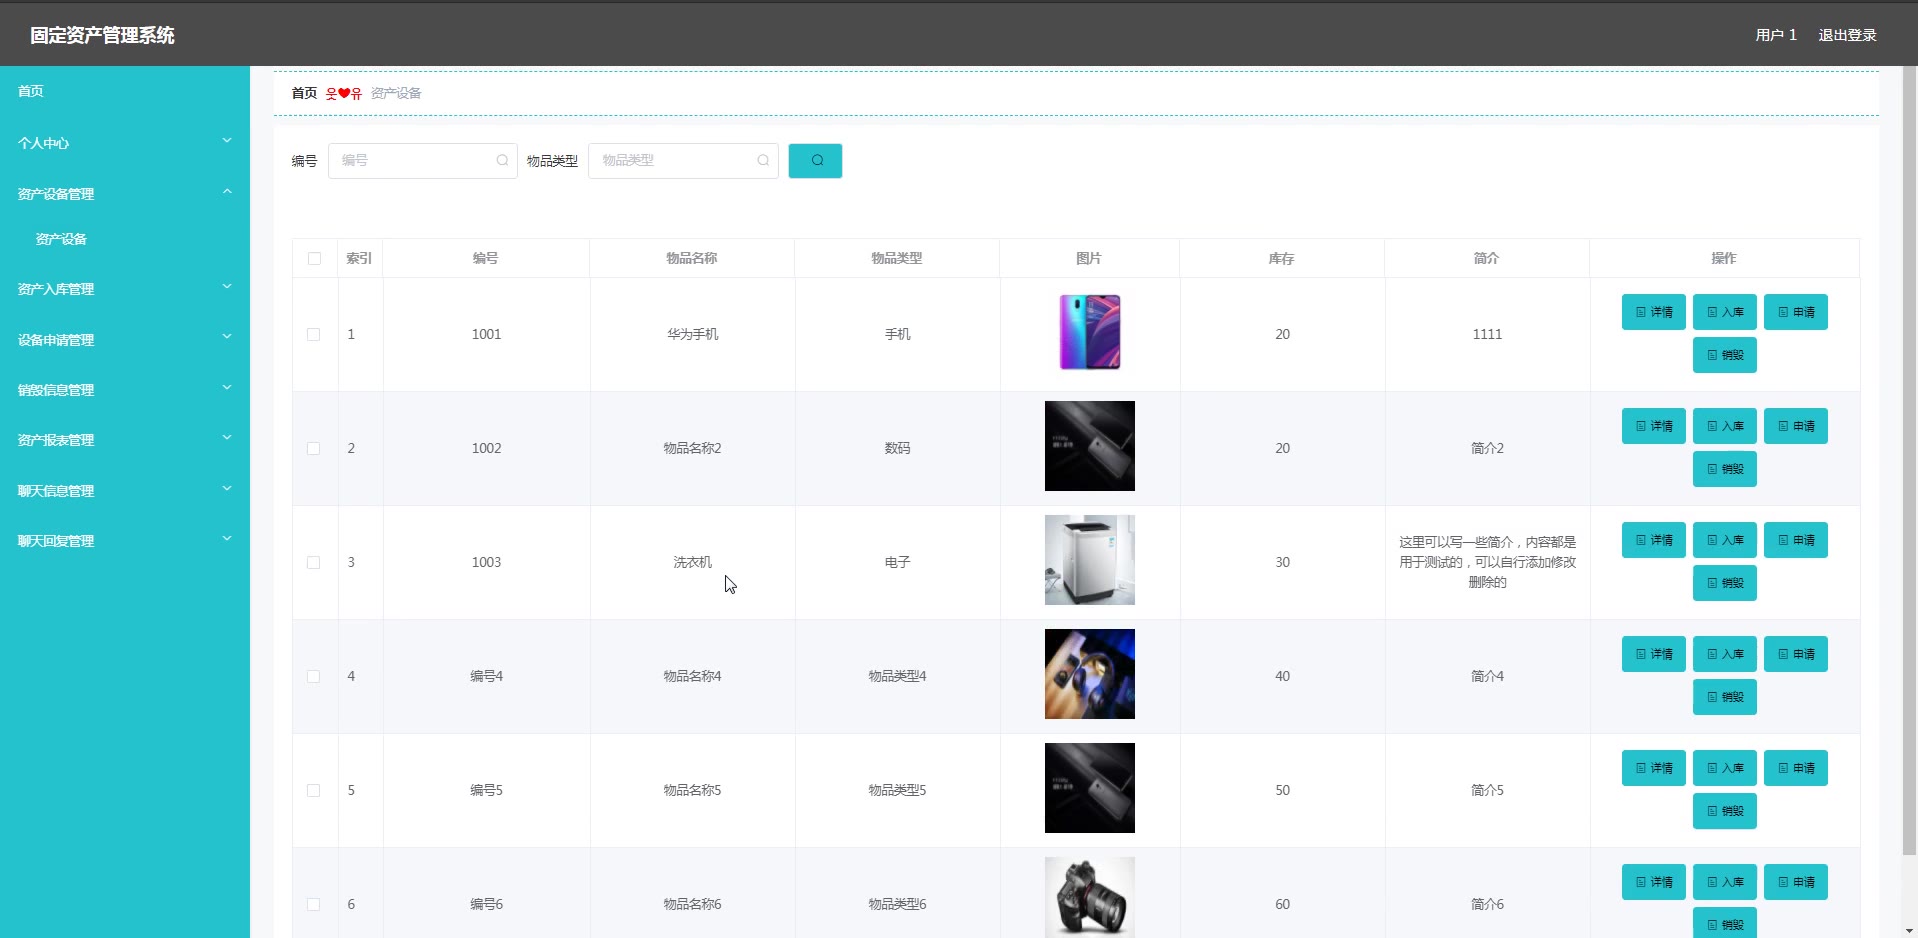The width and height of the screenshot is (1918, 938).
Task: Click the vertical page scrollbar
Action: [1910, 460]
